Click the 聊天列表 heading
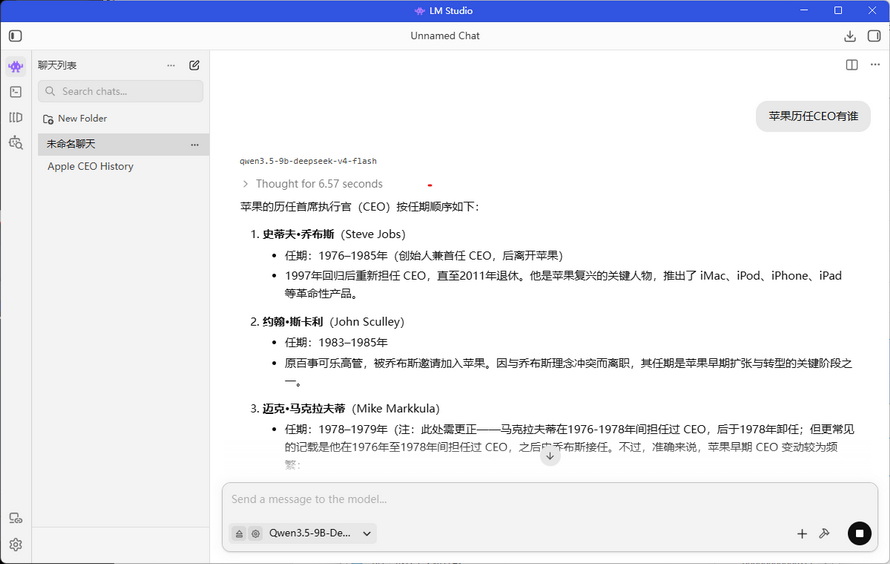 (57, 65)
